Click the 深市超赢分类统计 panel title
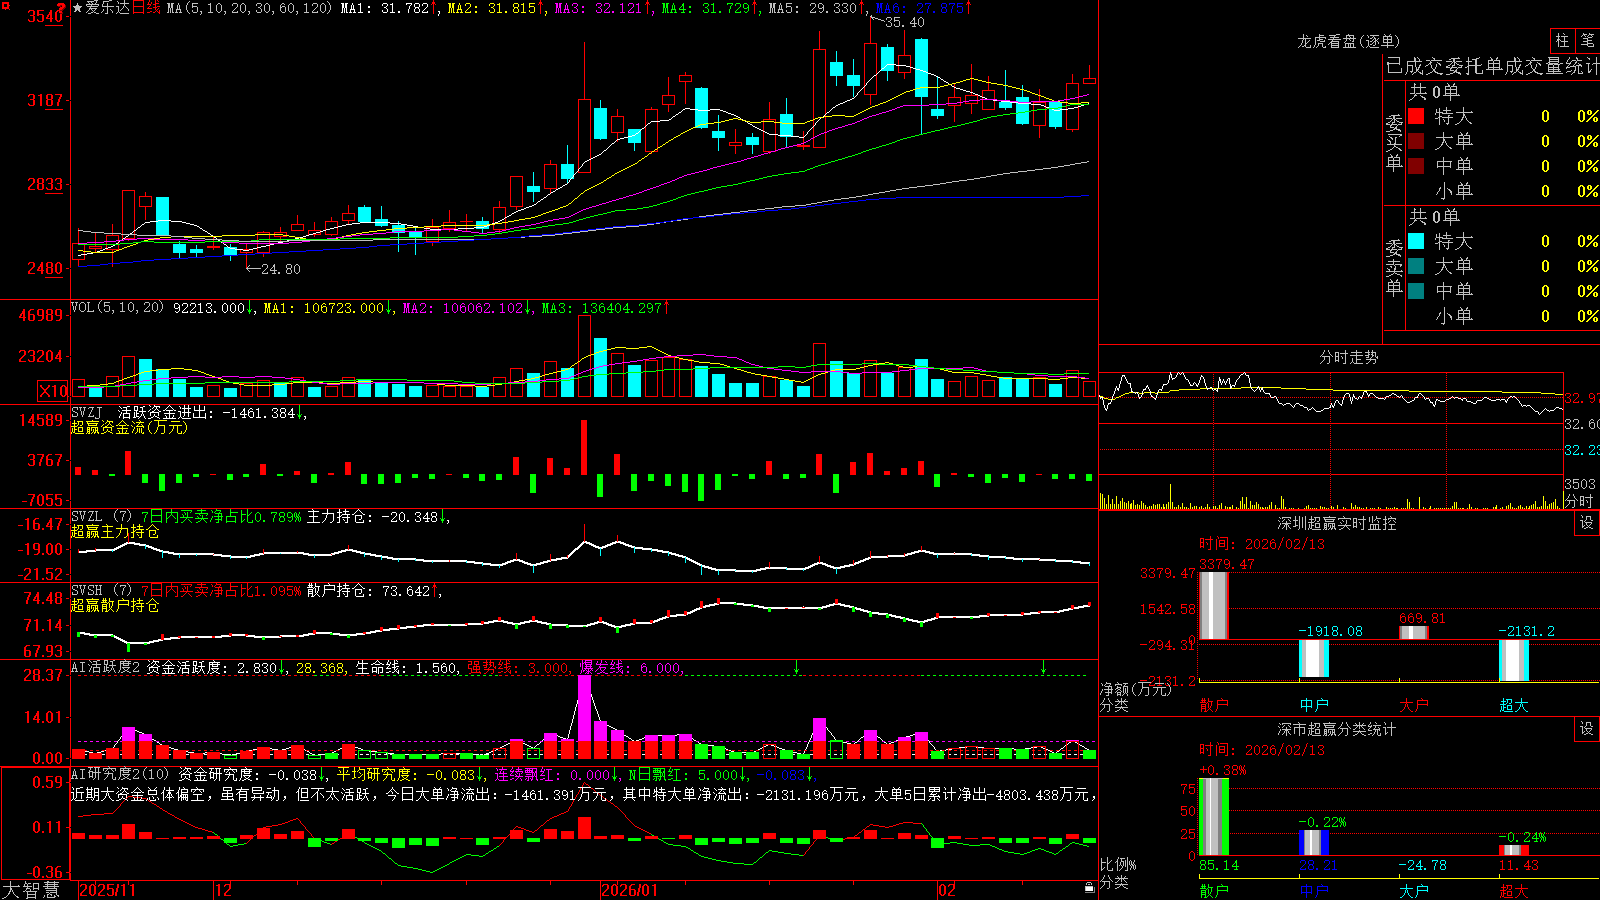 coord(1337,729)
